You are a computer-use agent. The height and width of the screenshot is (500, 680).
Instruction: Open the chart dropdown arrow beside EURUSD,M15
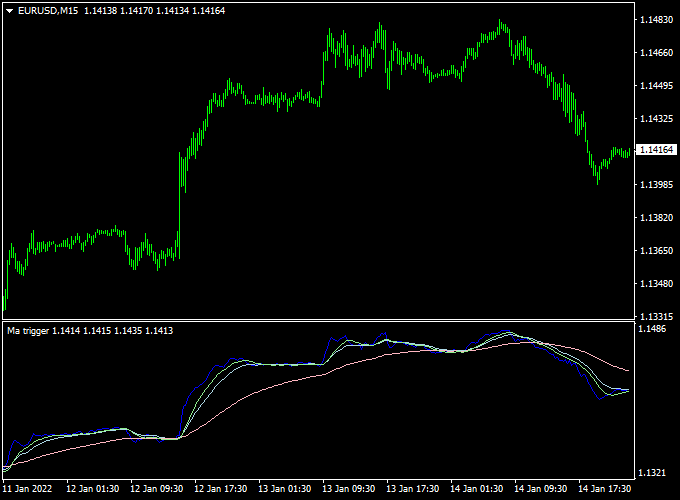(10, 11)
